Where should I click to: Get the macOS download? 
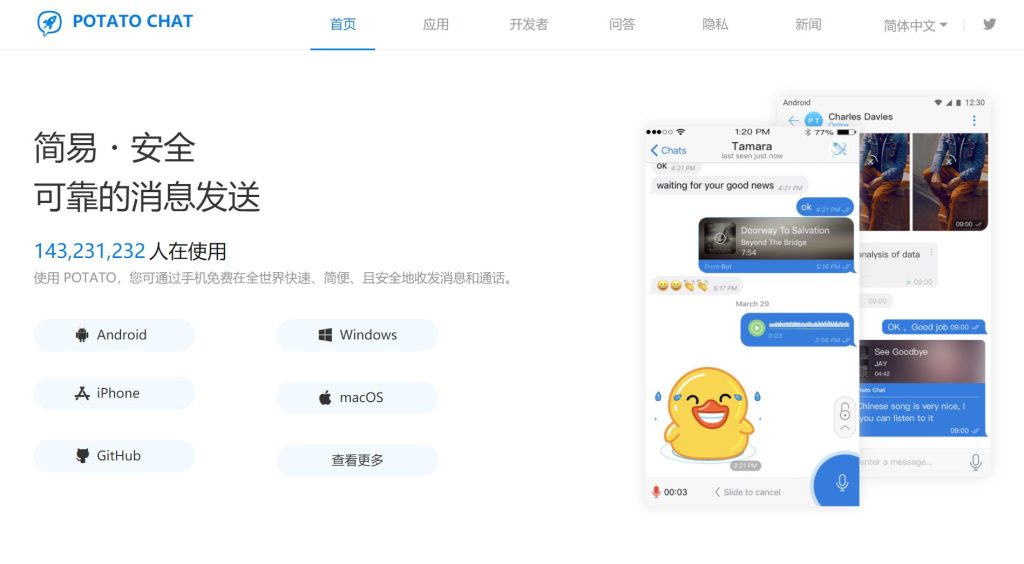click(x=357, y=397)
